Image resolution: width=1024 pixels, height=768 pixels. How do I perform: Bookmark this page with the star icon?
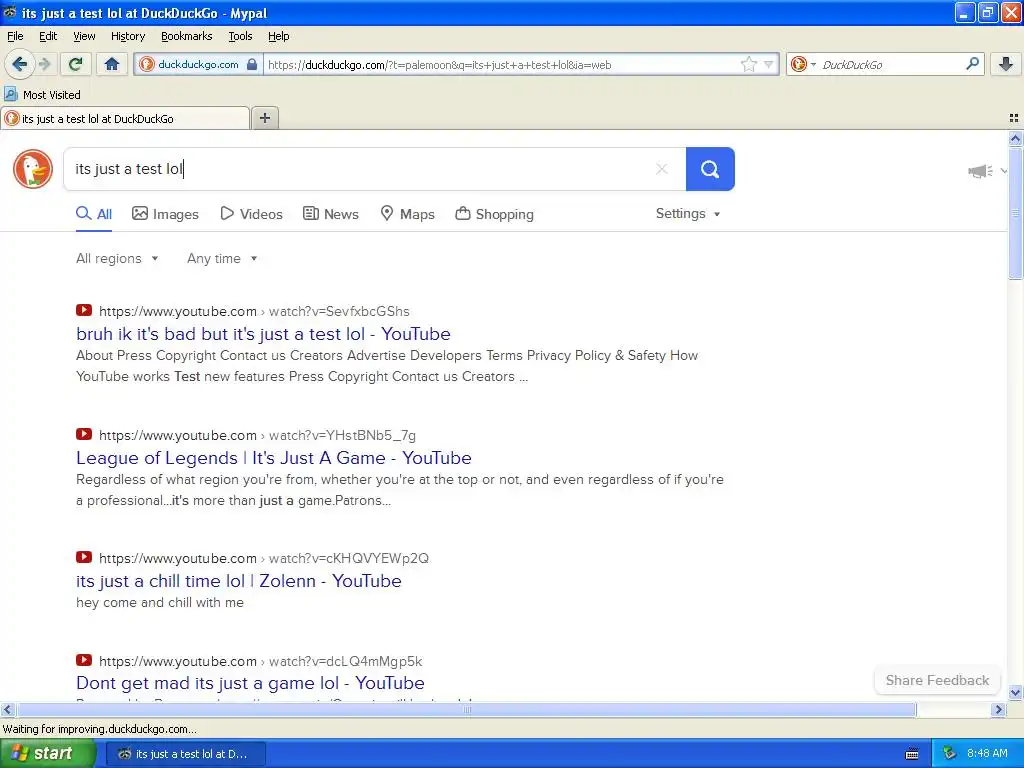[748, 64]
